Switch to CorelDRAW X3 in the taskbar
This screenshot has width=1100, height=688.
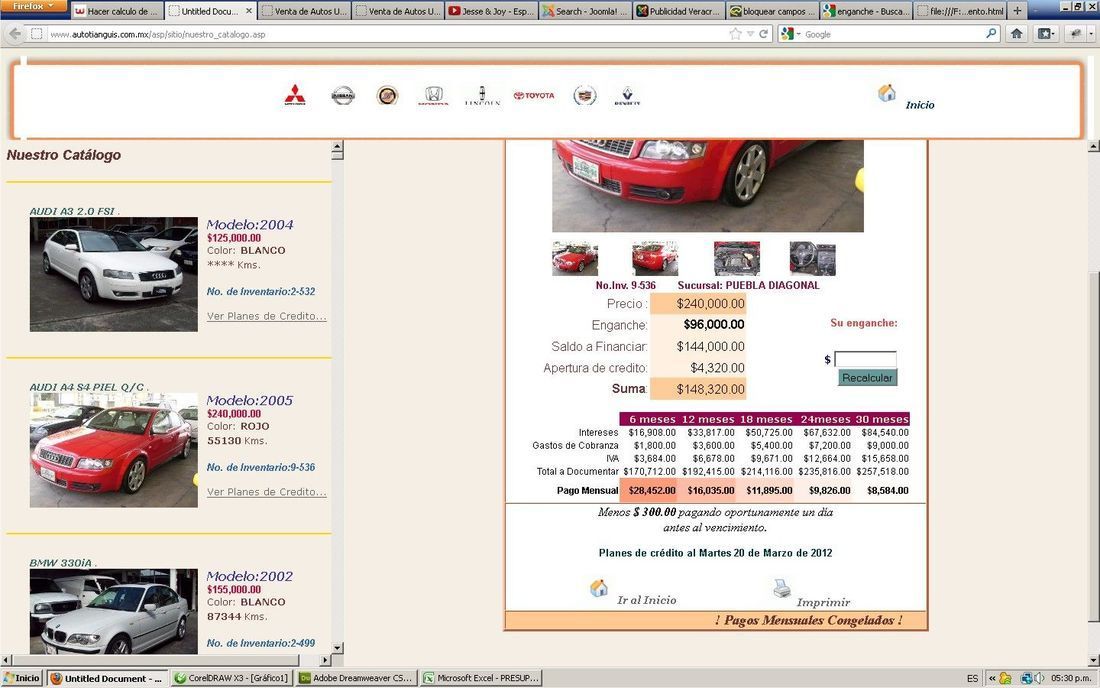(x=231, y=678)
